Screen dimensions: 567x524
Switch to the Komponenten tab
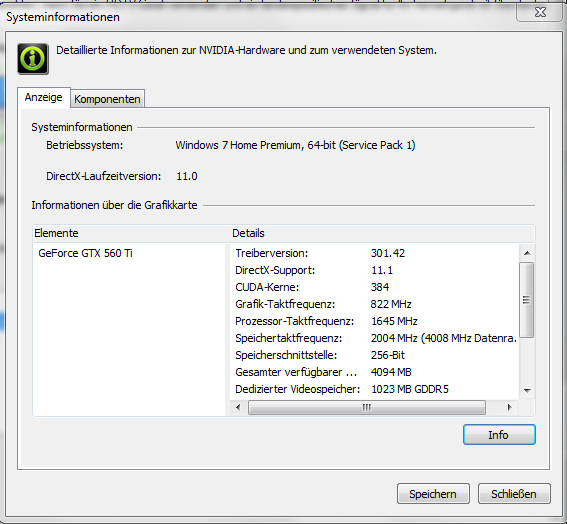click(x=107, y=99)
